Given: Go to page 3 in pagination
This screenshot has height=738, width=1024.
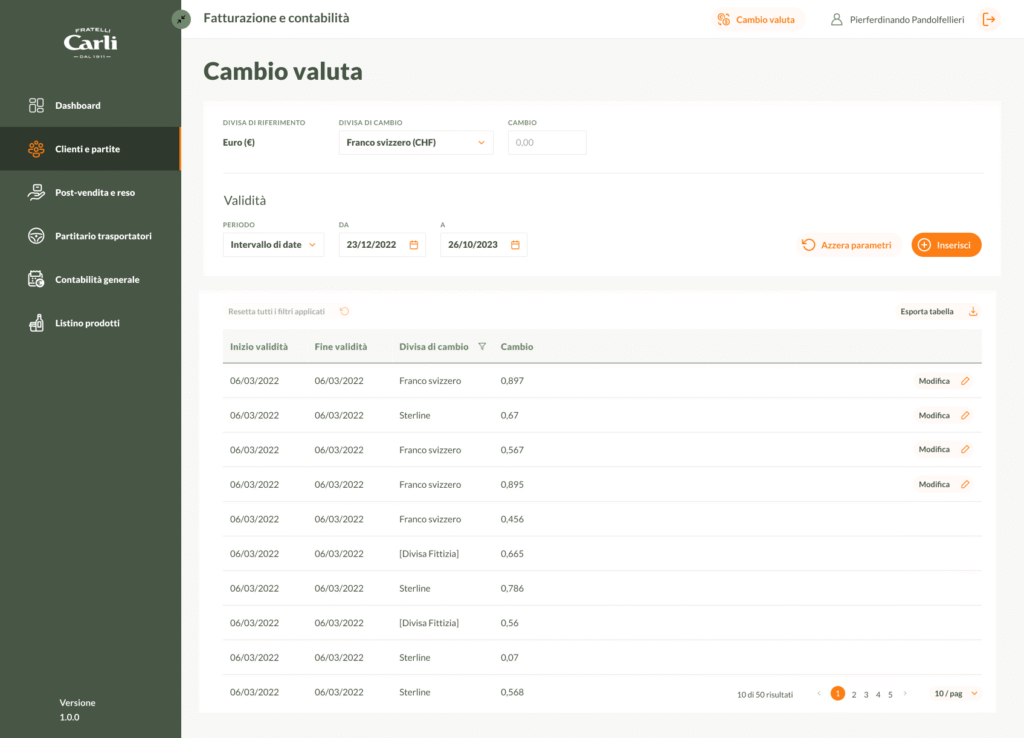Looking at the screenshot, I should [866, 694].
